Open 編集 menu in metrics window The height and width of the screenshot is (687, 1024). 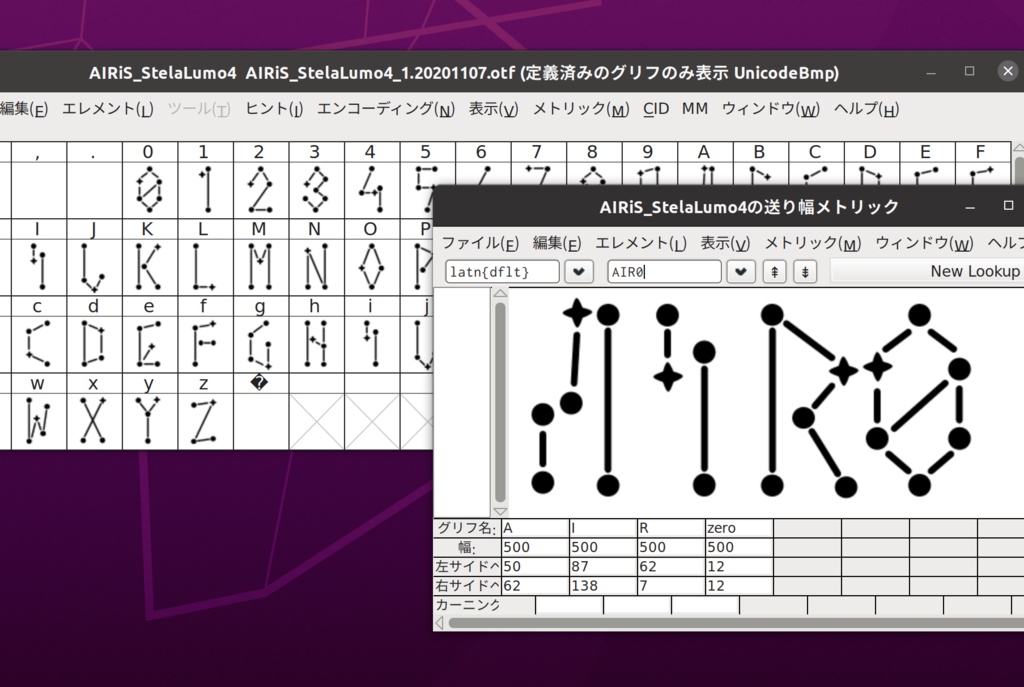[x=556, y=244]
